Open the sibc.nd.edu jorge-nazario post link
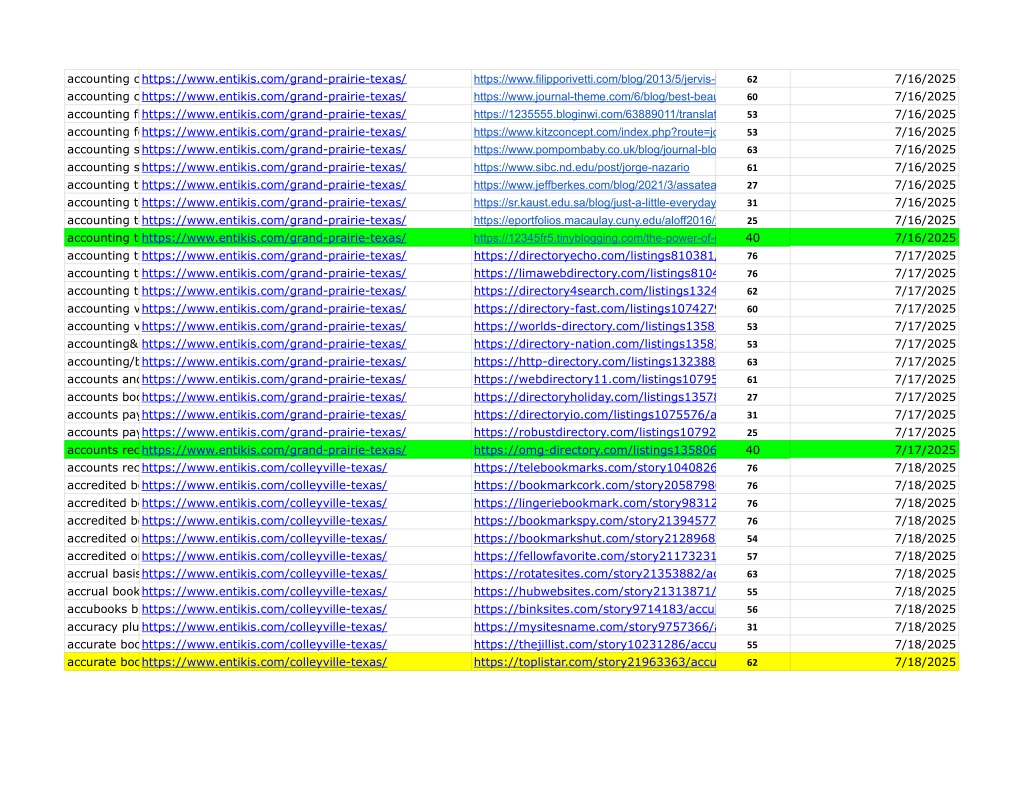 (x=581, y=167)
